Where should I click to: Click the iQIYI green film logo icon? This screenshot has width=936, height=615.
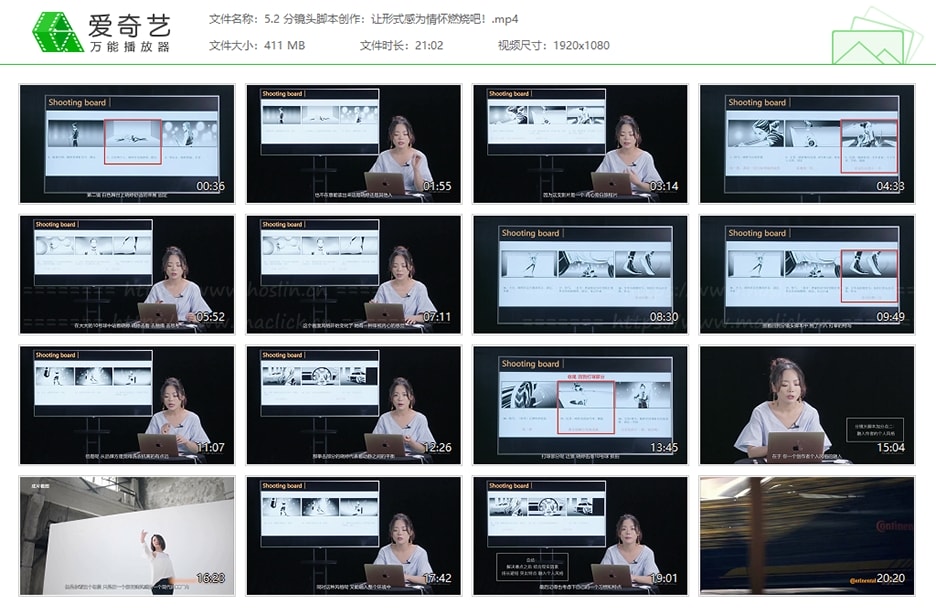coord(57,32)
